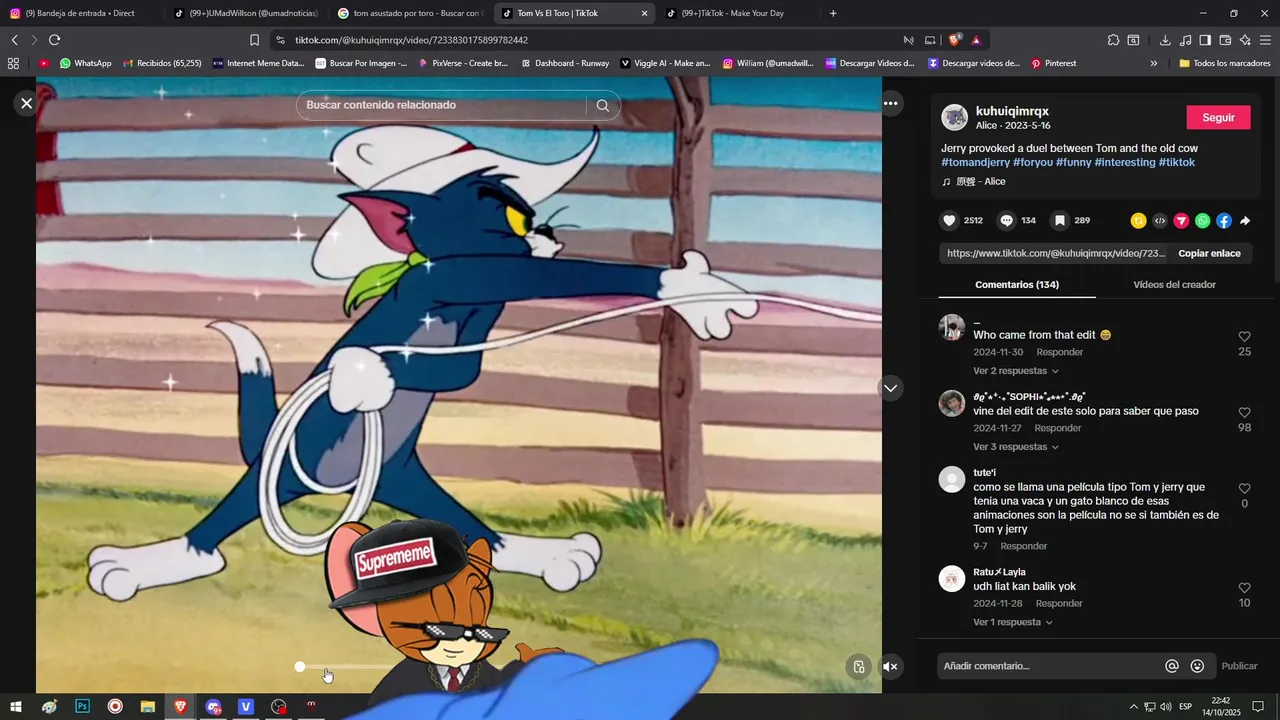Open a new browser tab
The width and height of the screenshot is (1280, 720).
833,13
